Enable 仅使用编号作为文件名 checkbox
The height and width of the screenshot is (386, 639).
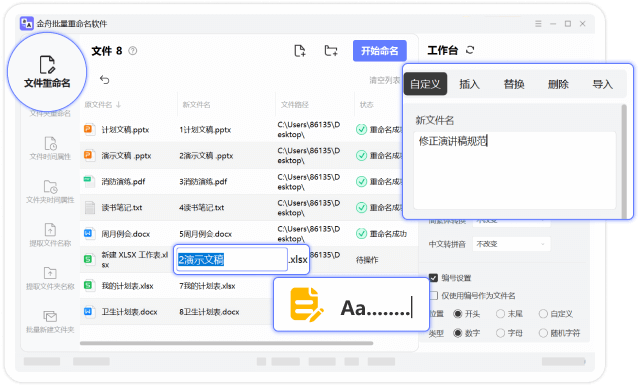tap(434, 296)
